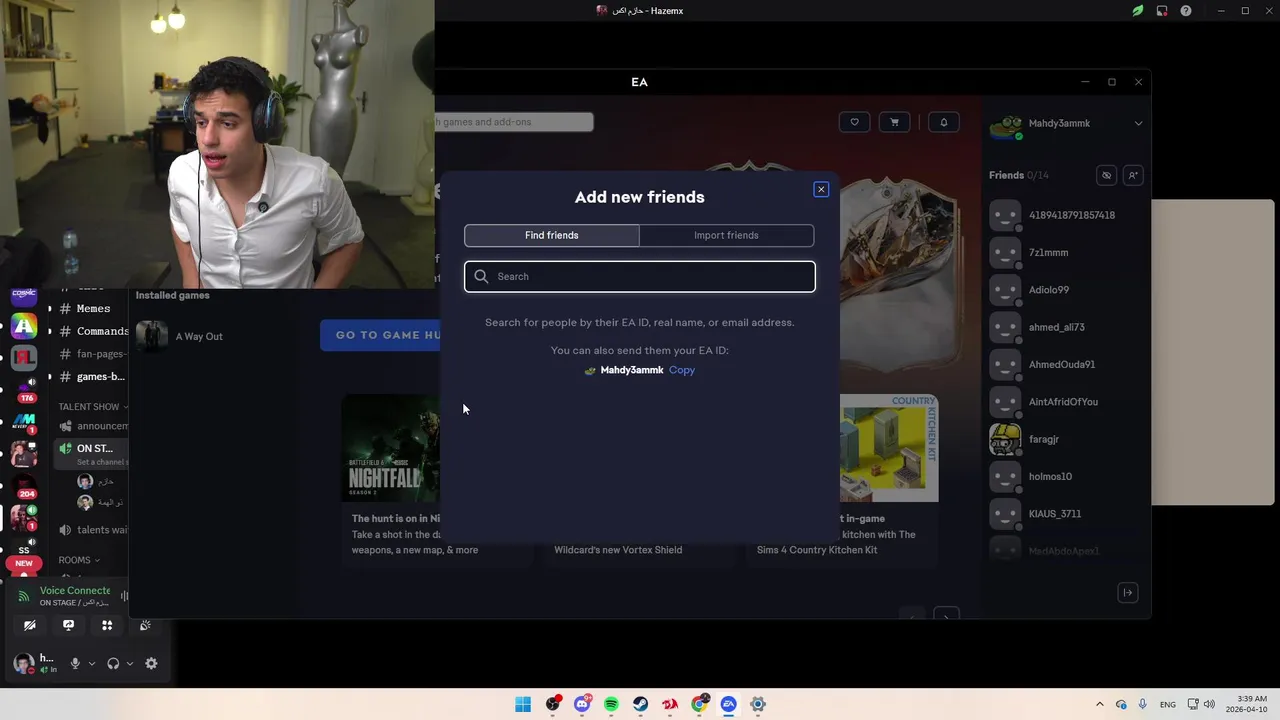
Task: Open Discord user settings gear
Action: (151, 663)
